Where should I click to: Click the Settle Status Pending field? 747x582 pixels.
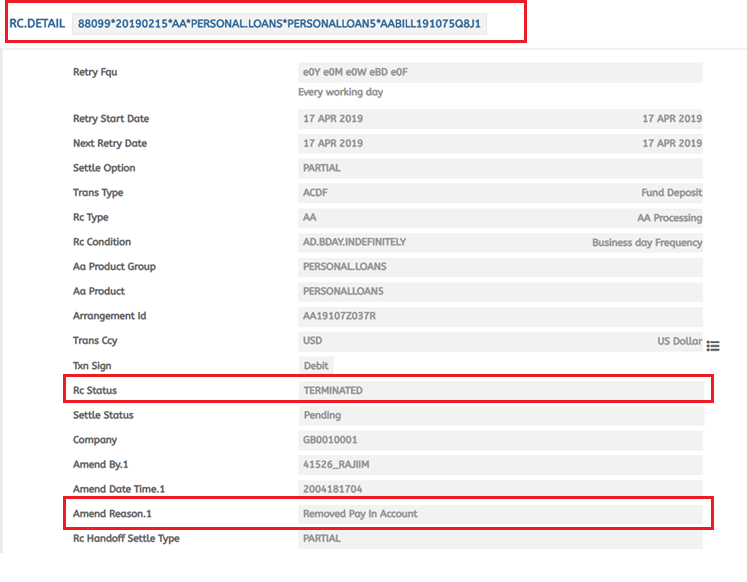[x=500, y=415]
